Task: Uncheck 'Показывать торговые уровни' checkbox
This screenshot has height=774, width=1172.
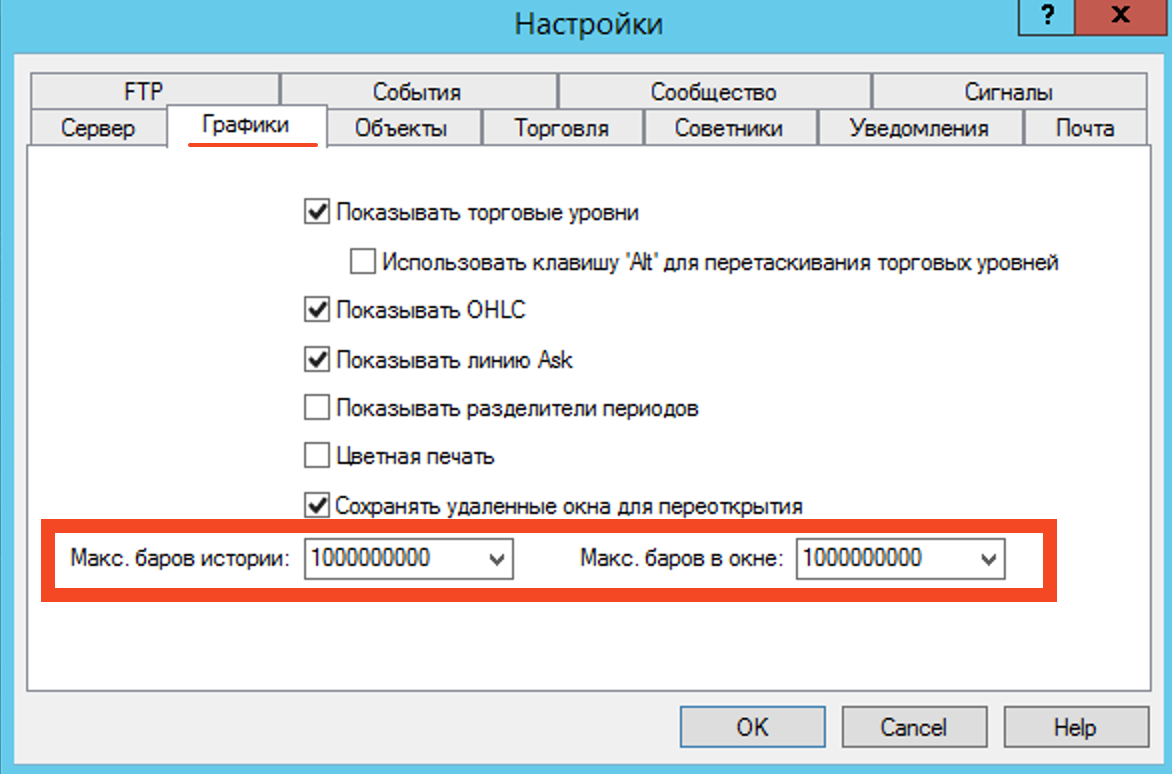Action: coord(317,212)
